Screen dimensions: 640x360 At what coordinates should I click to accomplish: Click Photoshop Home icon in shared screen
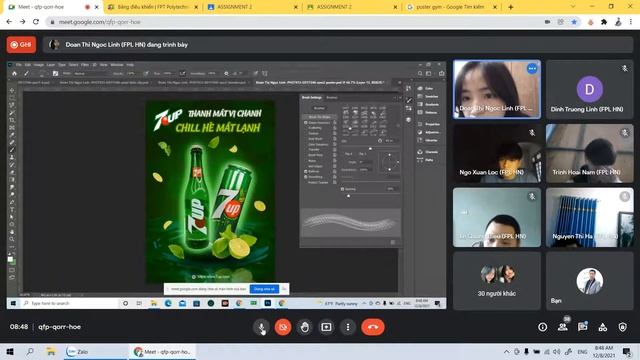[x=14, y=73]
